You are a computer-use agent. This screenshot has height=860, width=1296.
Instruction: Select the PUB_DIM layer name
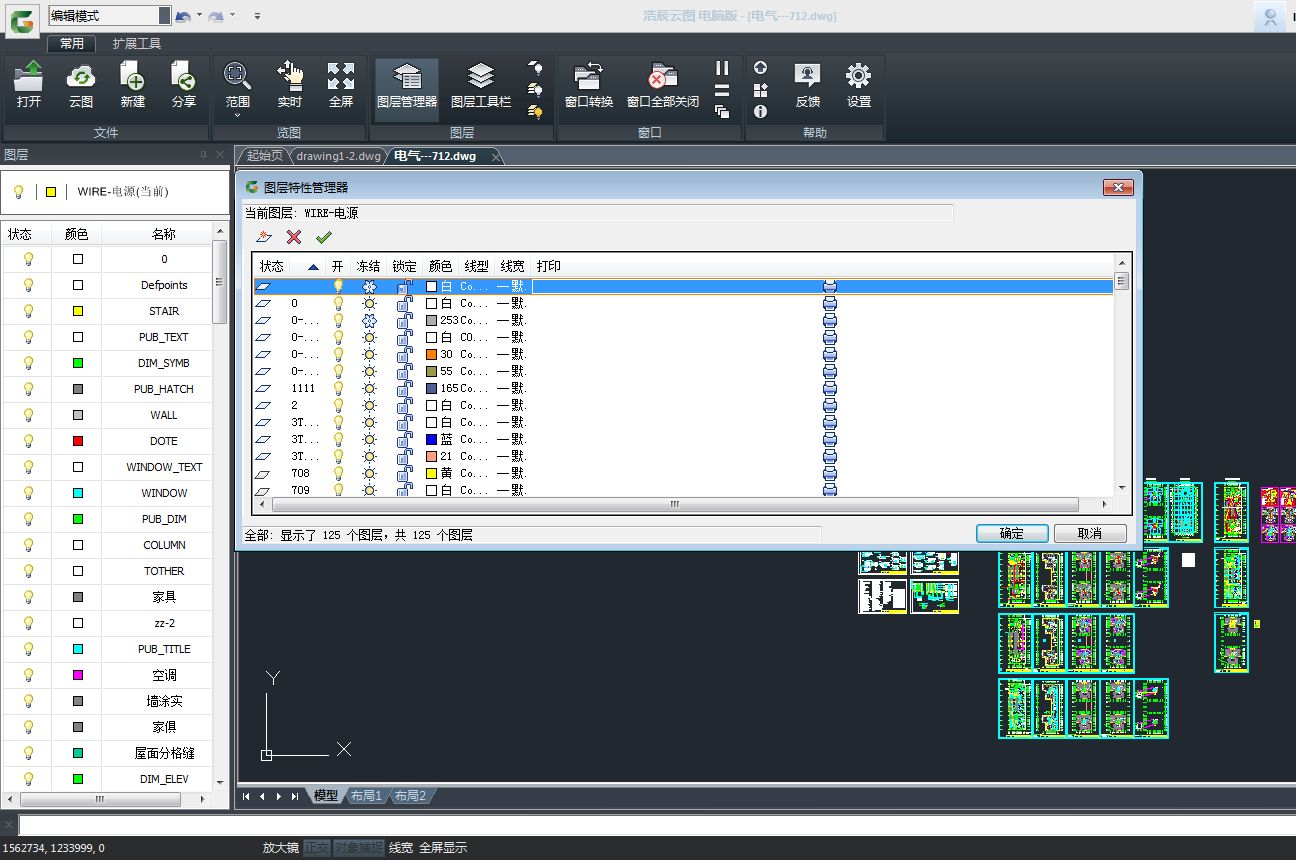[x=164, y=519]
